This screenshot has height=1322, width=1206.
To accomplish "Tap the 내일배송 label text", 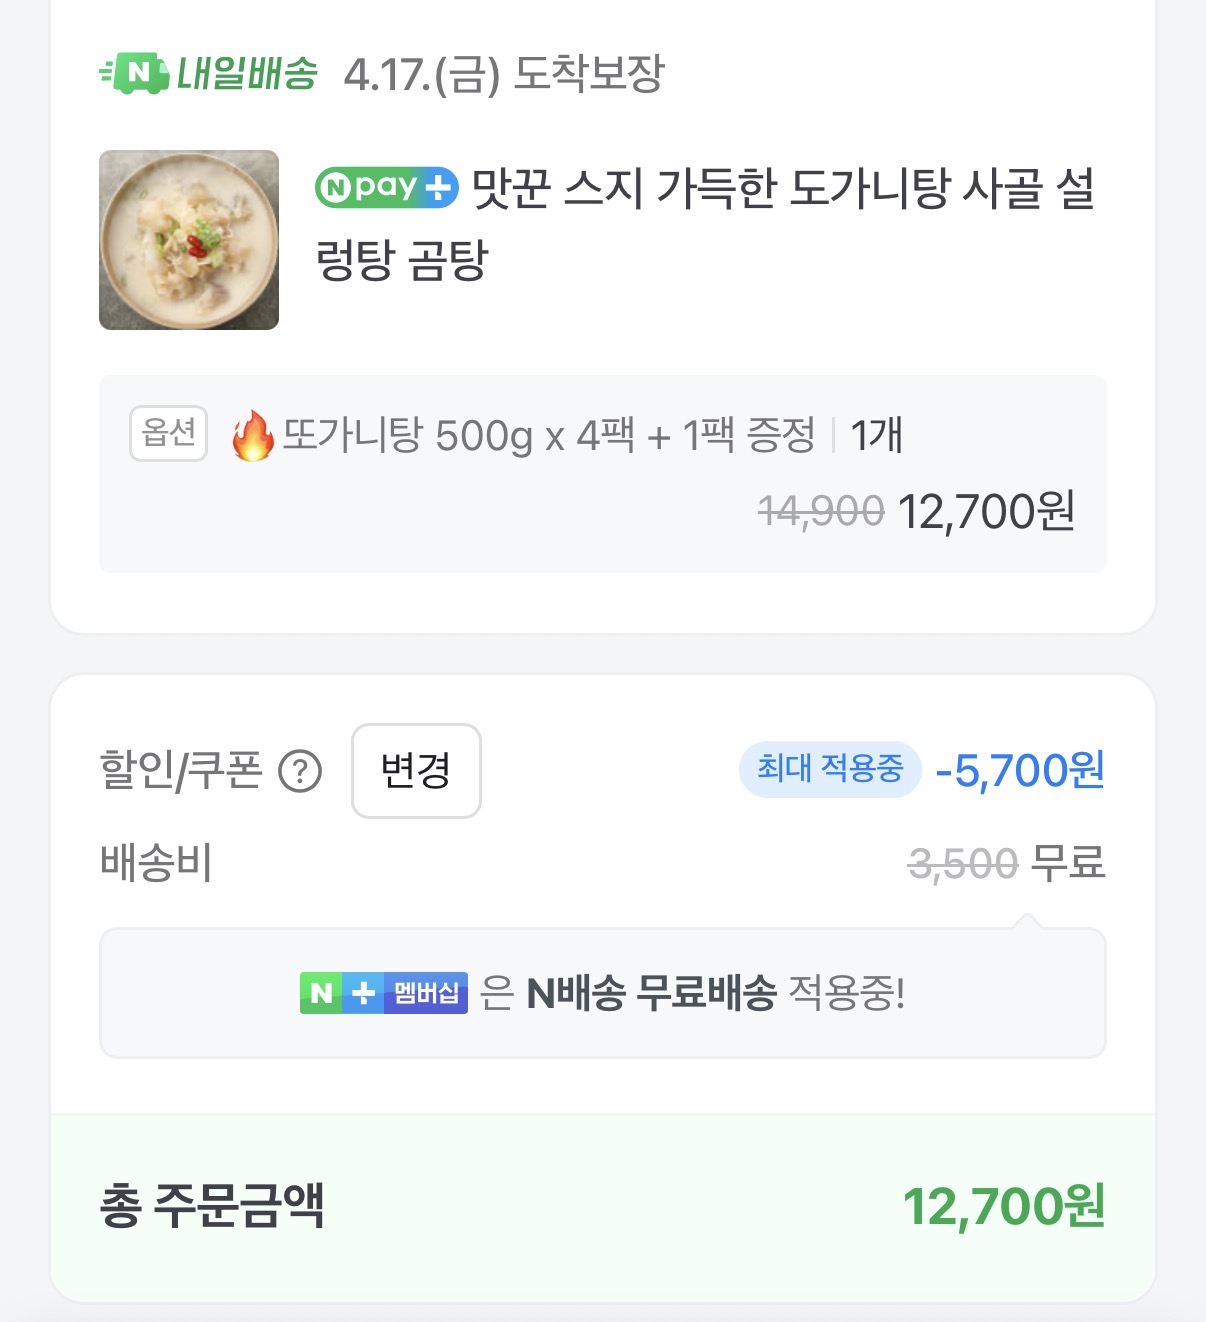I will (x=247, y=73).
